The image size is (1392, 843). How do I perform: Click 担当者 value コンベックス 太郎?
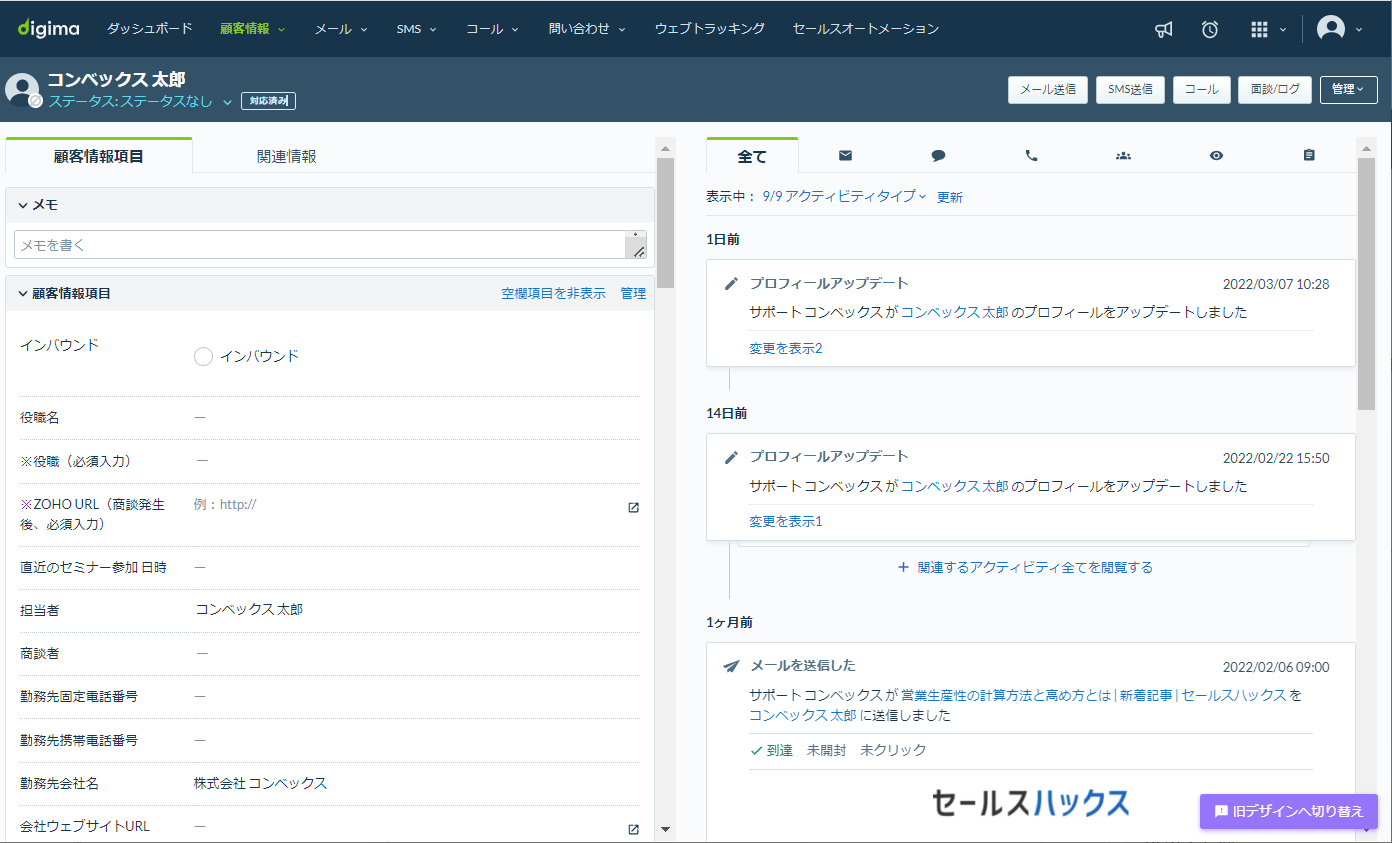[249, 609]
